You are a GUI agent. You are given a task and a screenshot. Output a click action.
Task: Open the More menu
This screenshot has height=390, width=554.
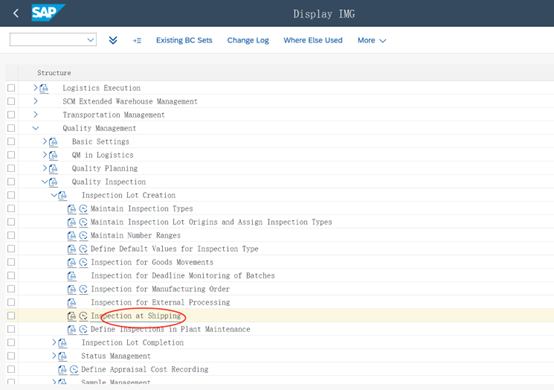371,41
